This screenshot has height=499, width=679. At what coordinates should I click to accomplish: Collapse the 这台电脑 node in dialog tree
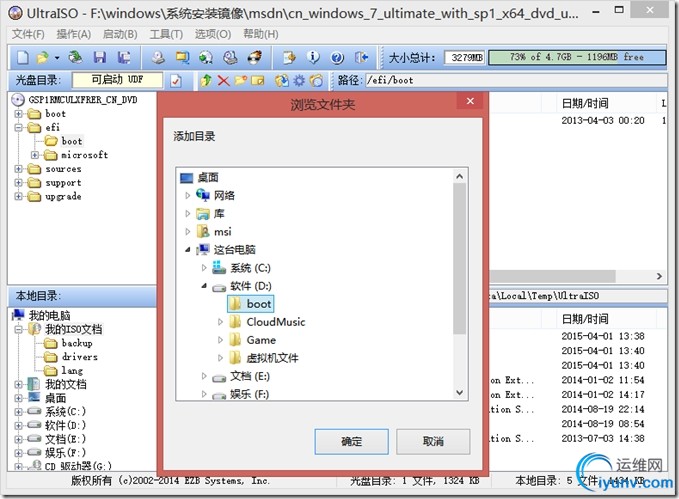(x=188, y=250)
